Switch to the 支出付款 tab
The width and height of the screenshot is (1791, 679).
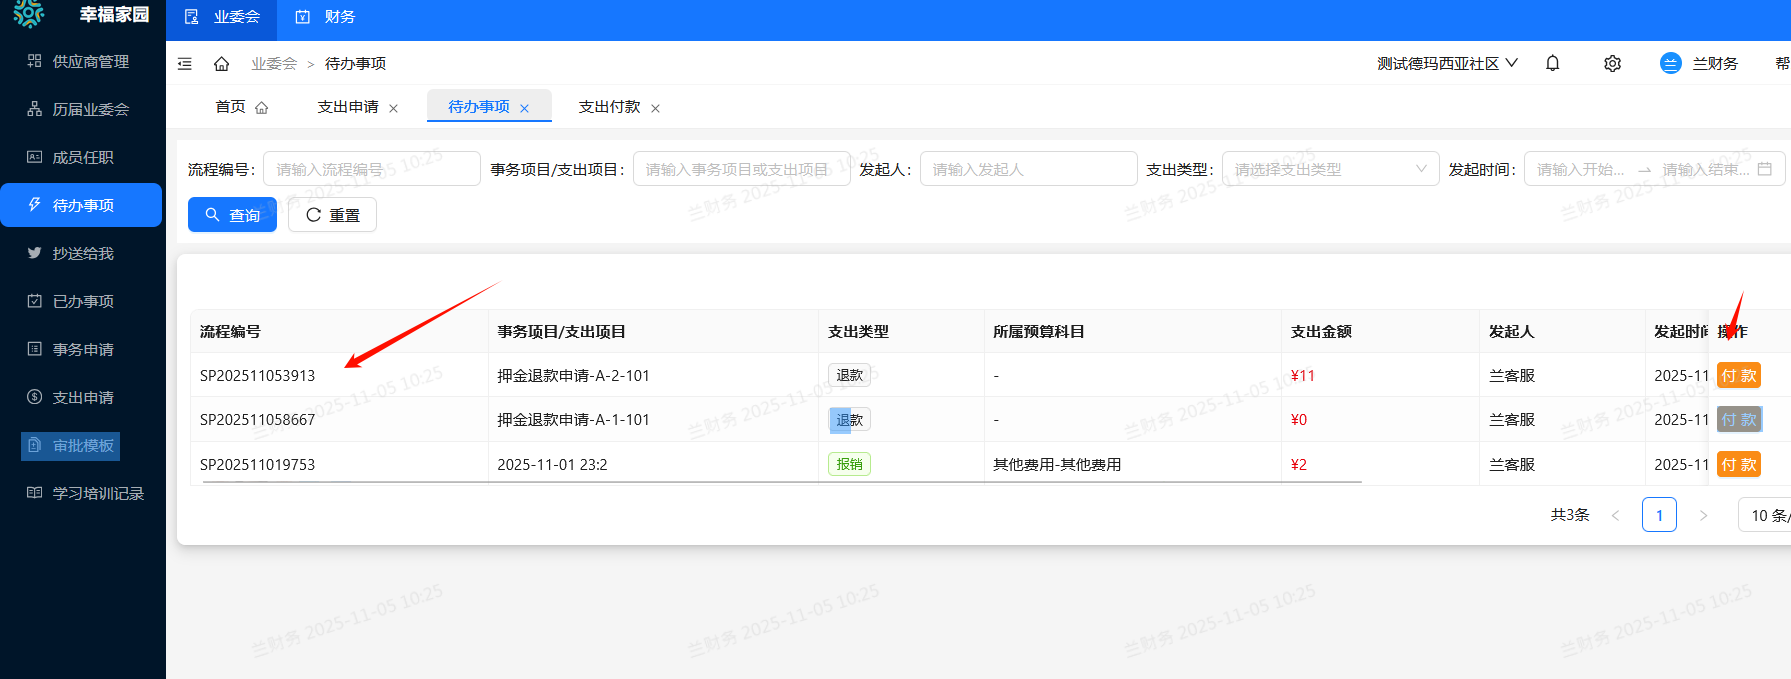(x=609, y=107)
